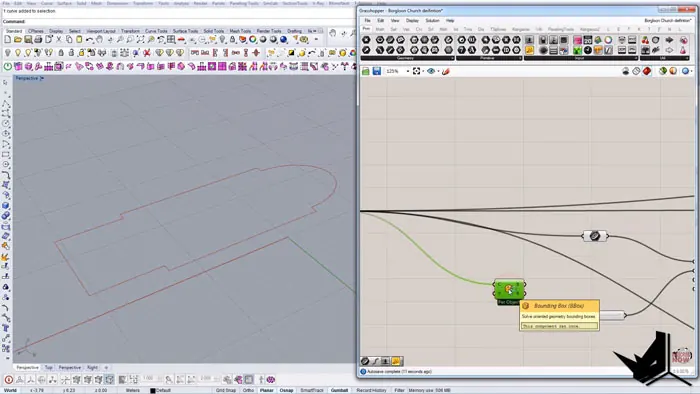700x394 pixels.
Task: Click the green power icon in pink plugin toolbar
Action: (8, 66)
